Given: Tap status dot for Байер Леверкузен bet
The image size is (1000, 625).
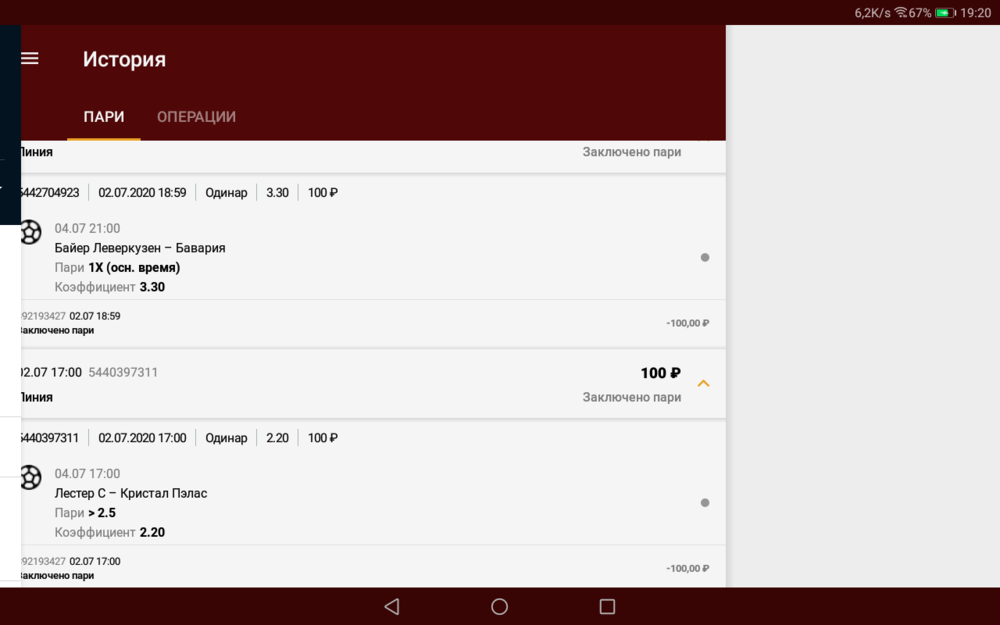Looking at the screenshot, I should click(705, 258).
